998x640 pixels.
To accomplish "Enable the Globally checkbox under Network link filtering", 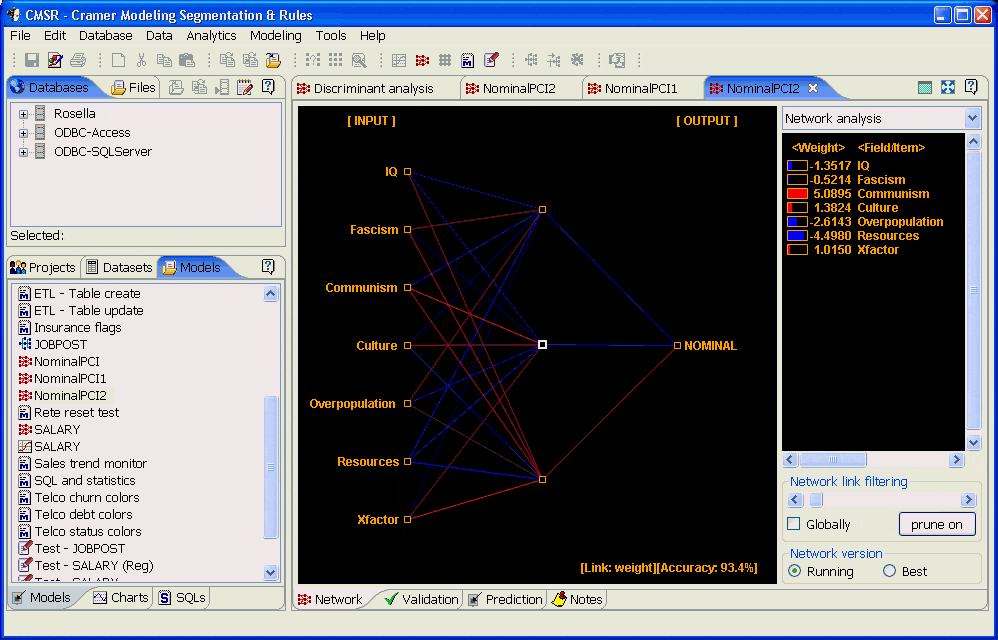I will (795, 524).
